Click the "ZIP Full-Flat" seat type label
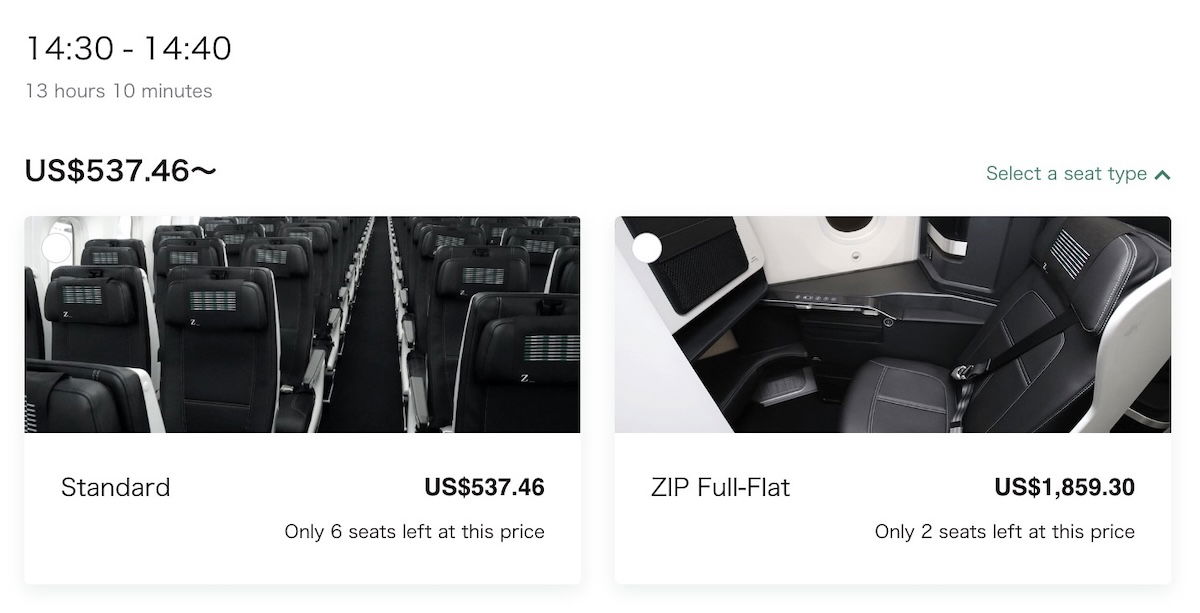 [720, 488]
